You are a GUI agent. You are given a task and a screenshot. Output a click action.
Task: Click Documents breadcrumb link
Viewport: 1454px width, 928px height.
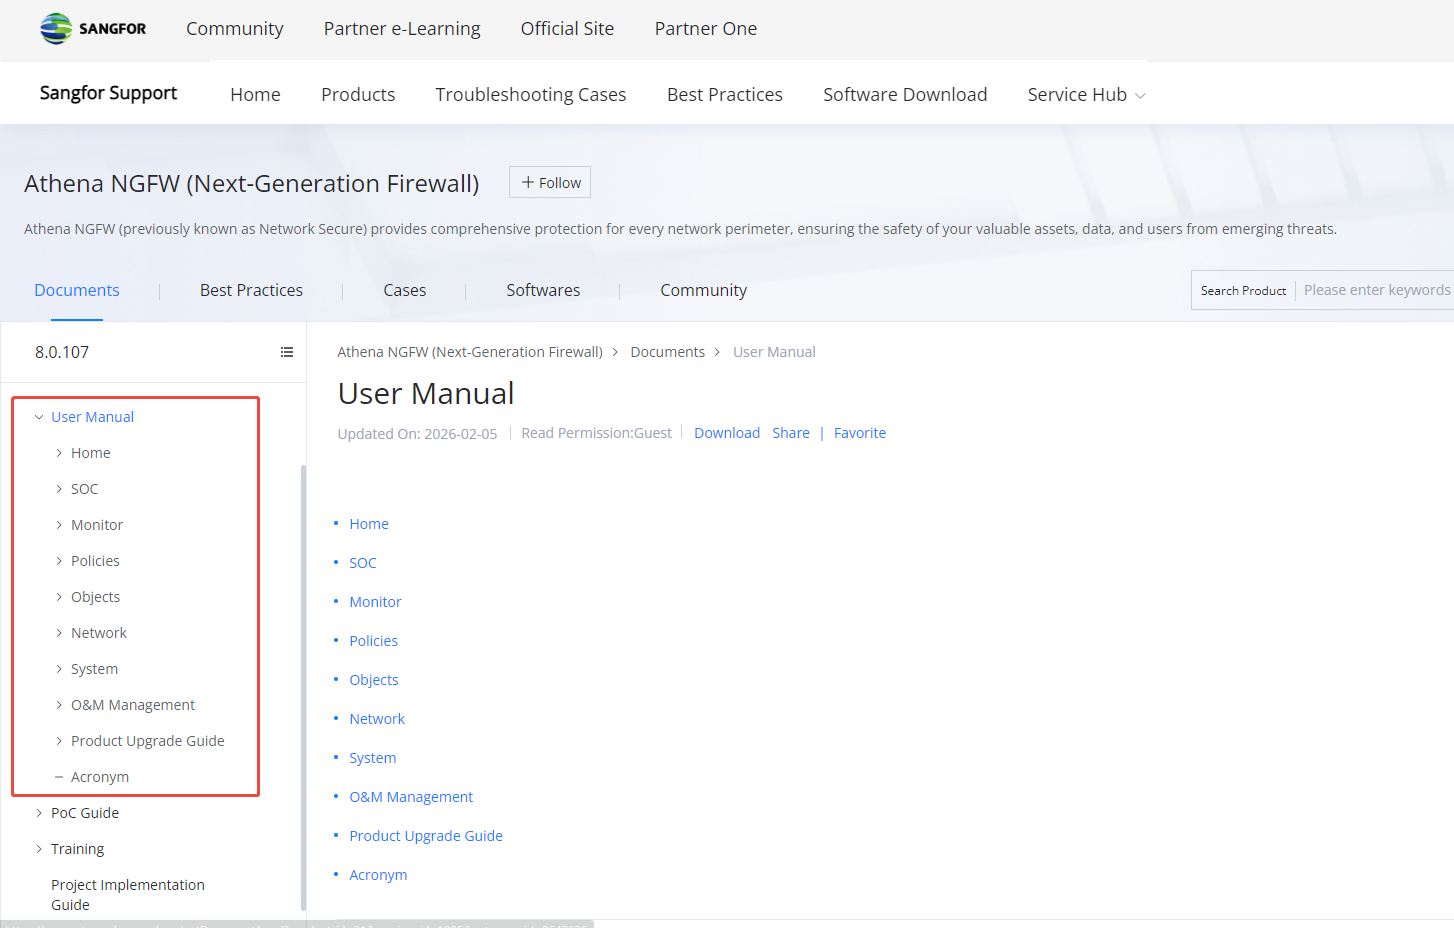click(x=667, y=352)
